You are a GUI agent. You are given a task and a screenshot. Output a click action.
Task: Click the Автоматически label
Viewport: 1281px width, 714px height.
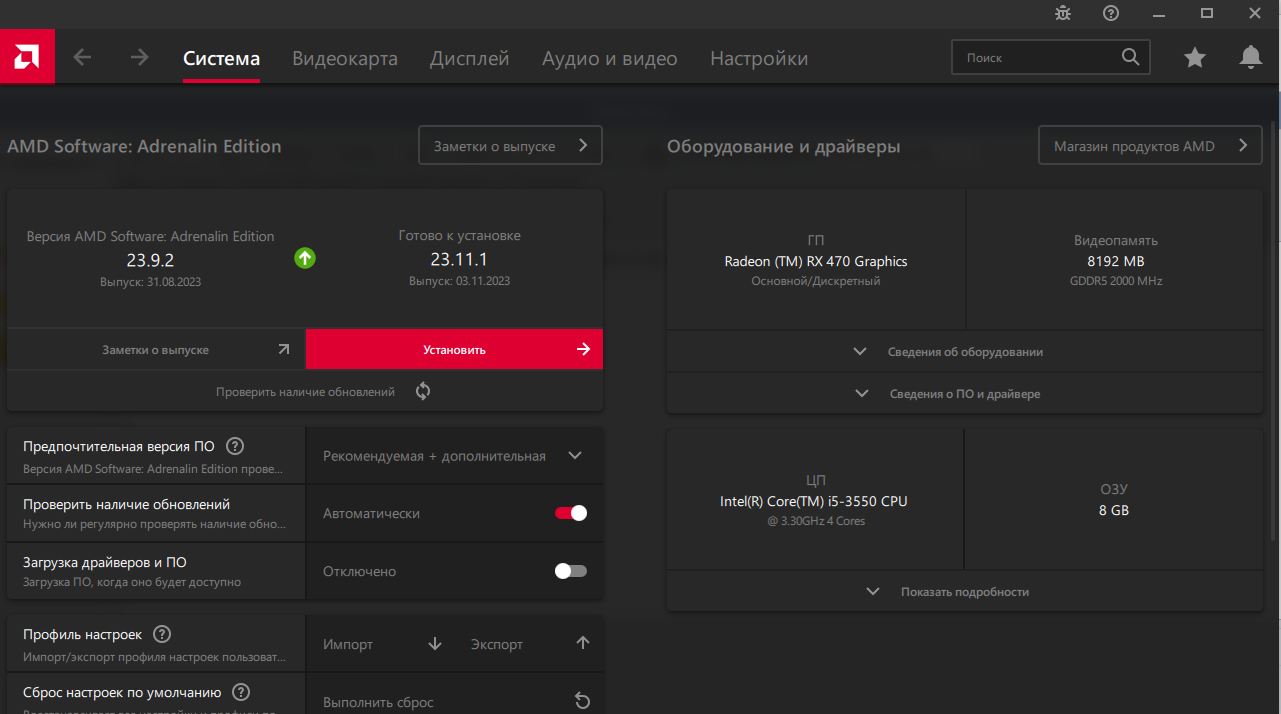coord(371,513)
